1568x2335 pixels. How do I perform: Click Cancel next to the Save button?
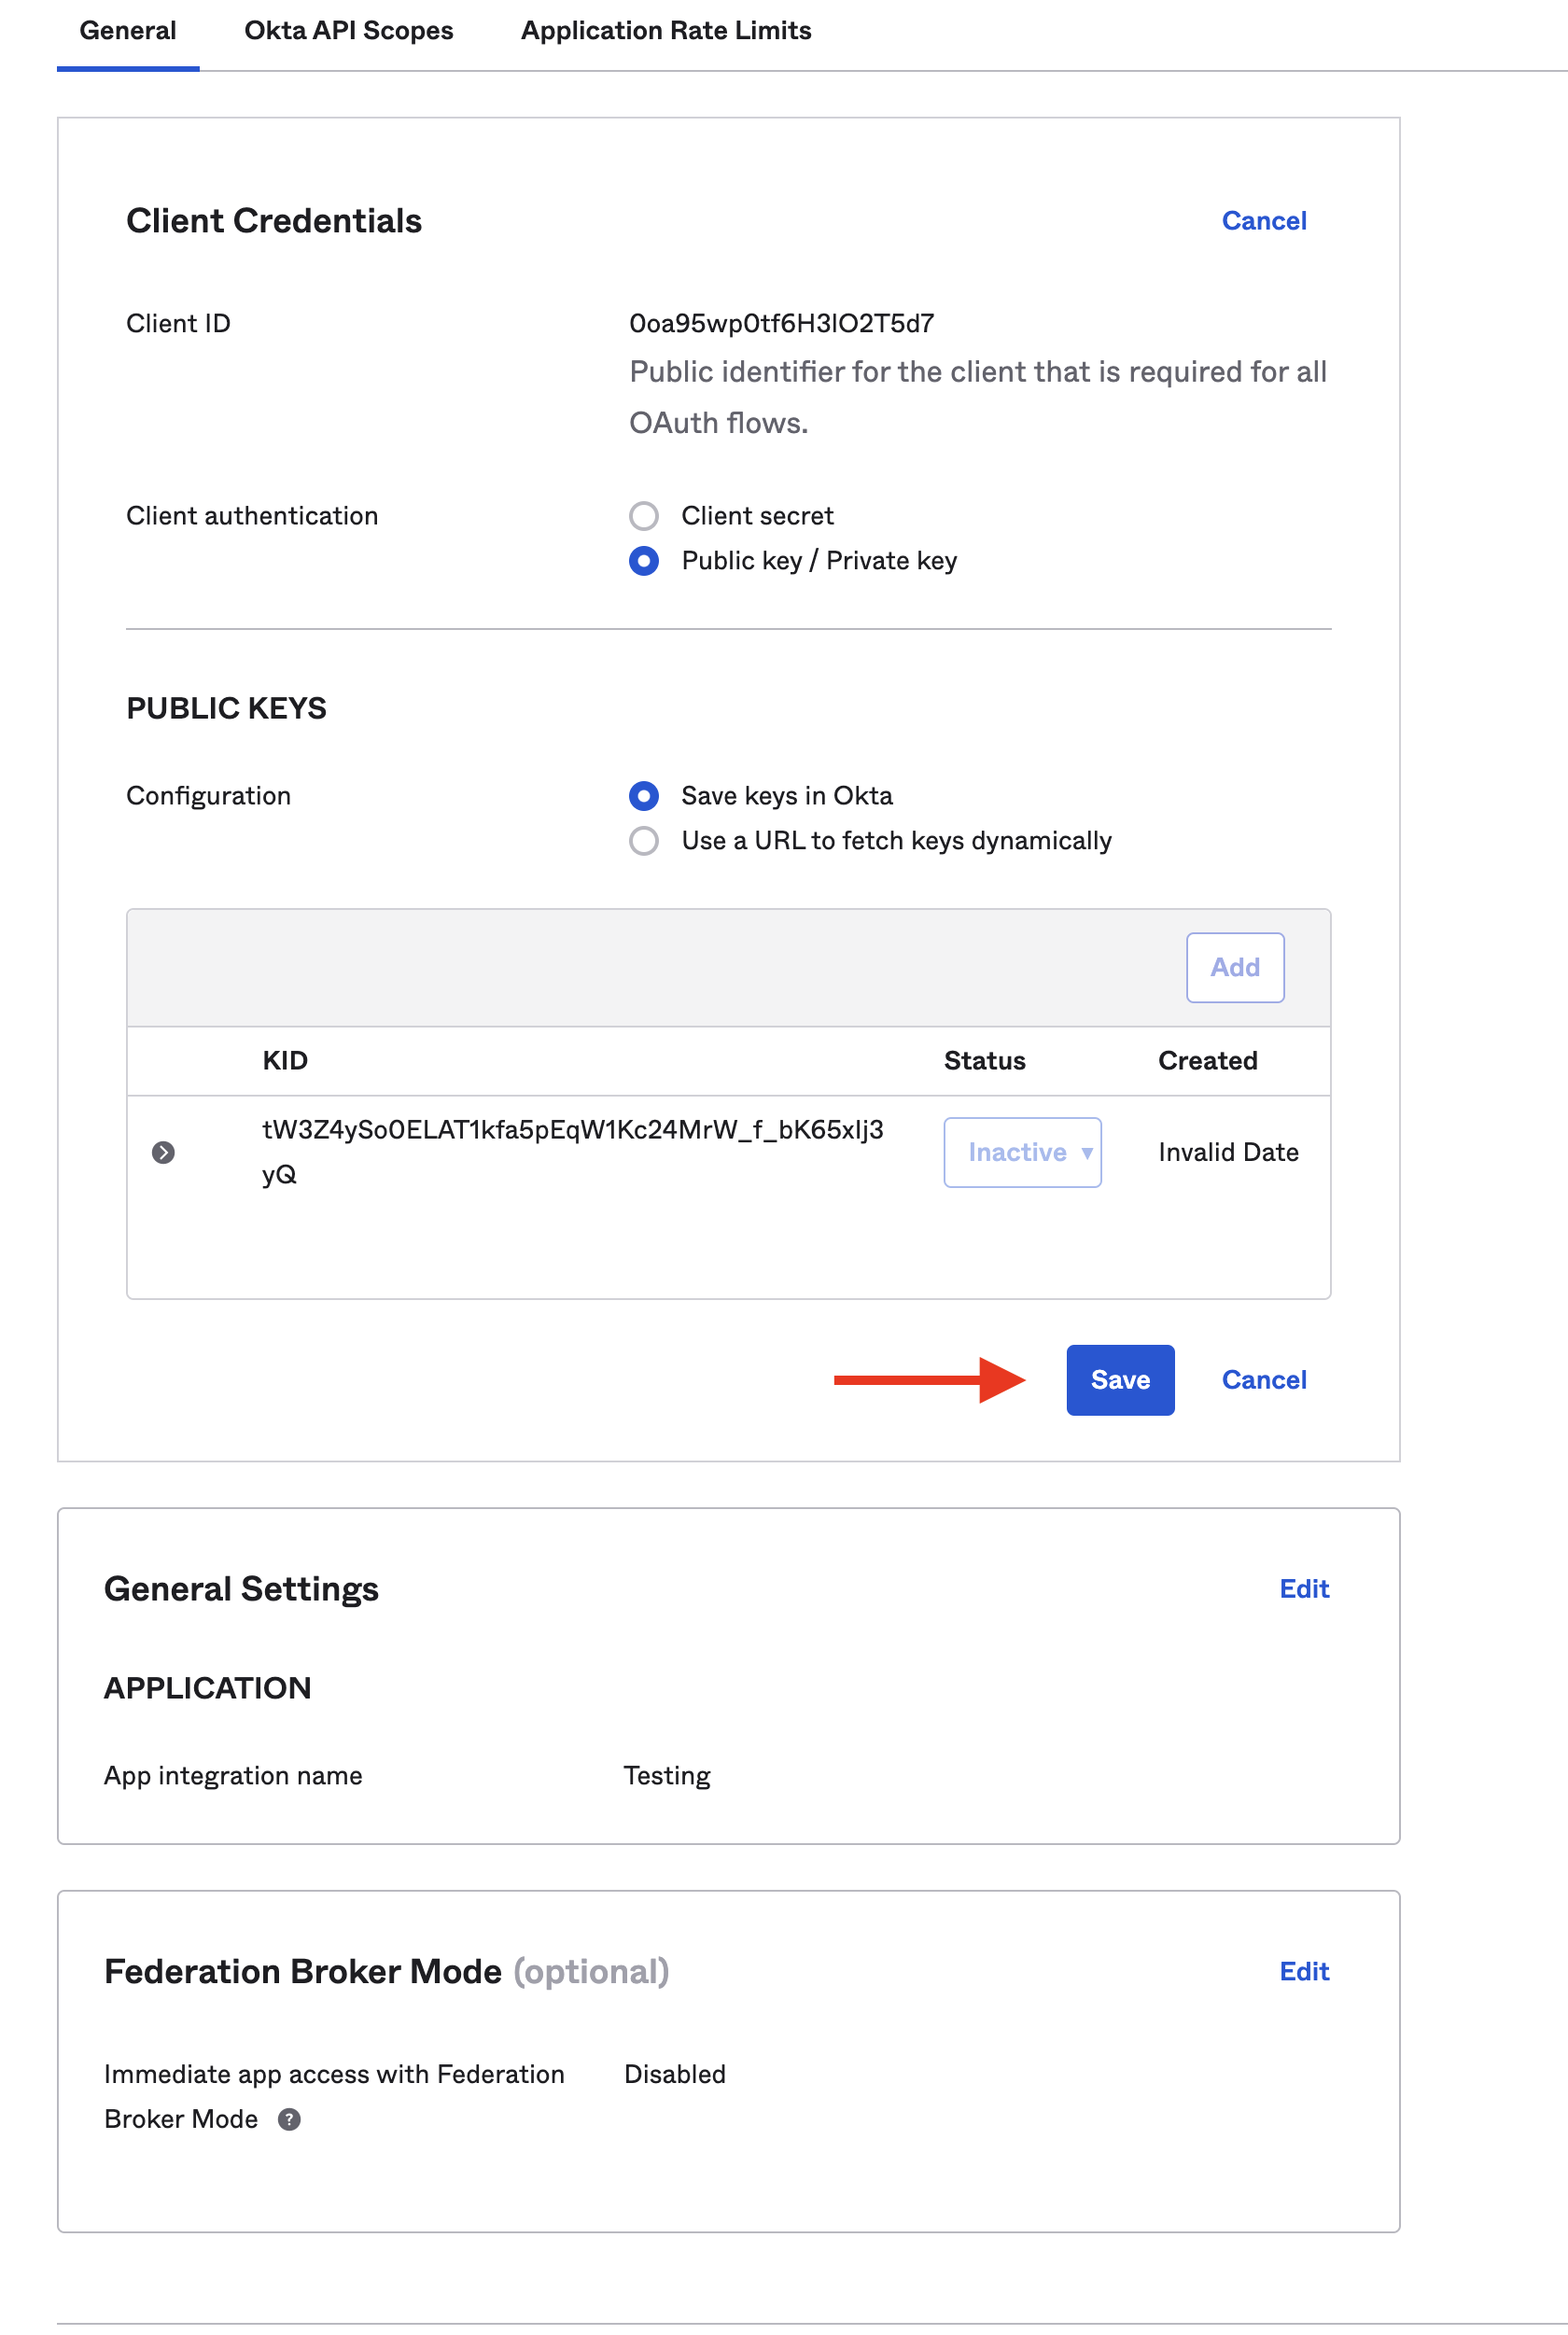click(x=1263, y=1380)
